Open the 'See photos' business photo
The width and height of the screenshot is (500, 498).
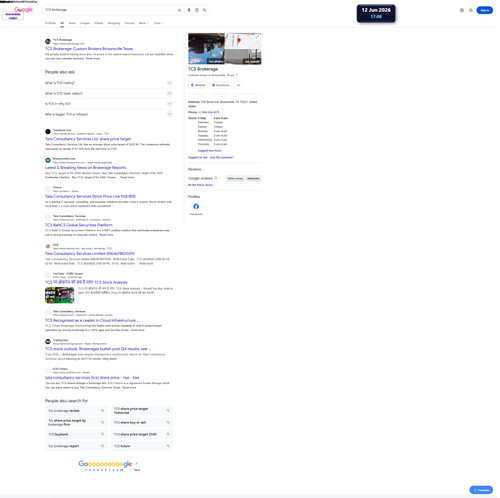point(206,49)
